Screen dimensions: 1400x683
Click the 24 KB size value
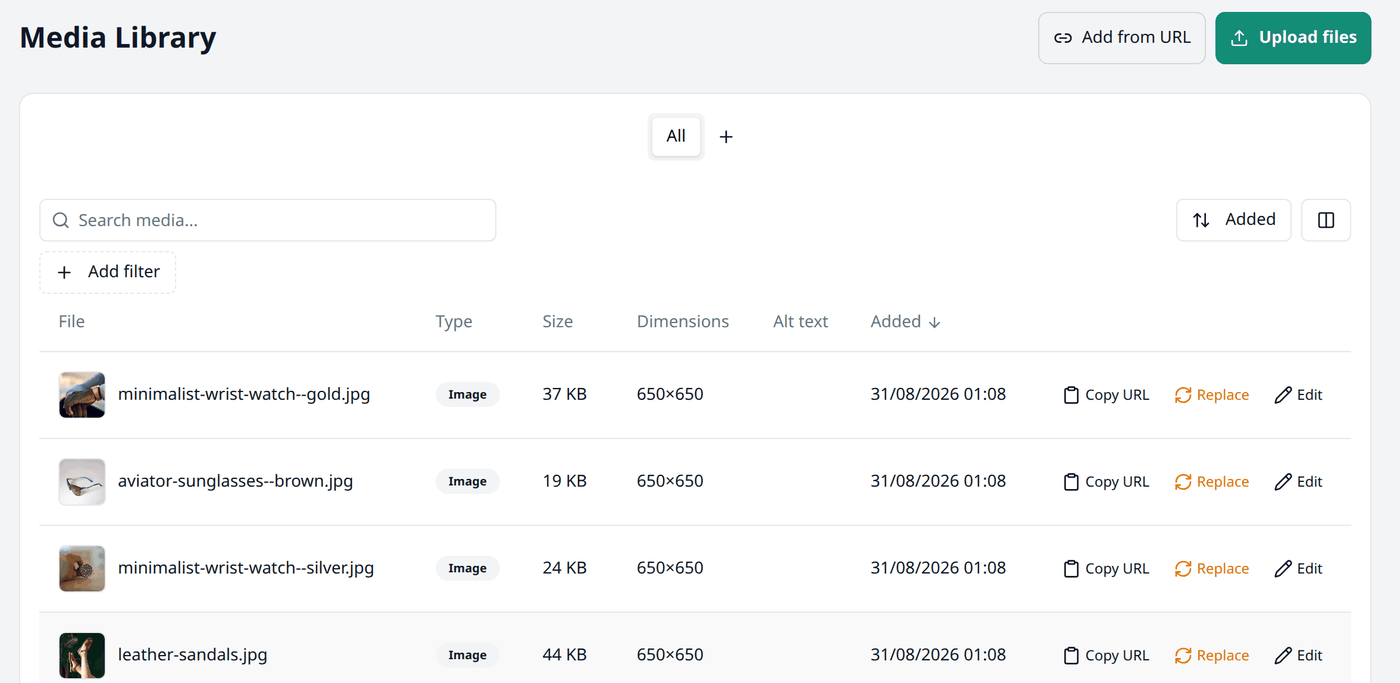(x=565, y=569)
